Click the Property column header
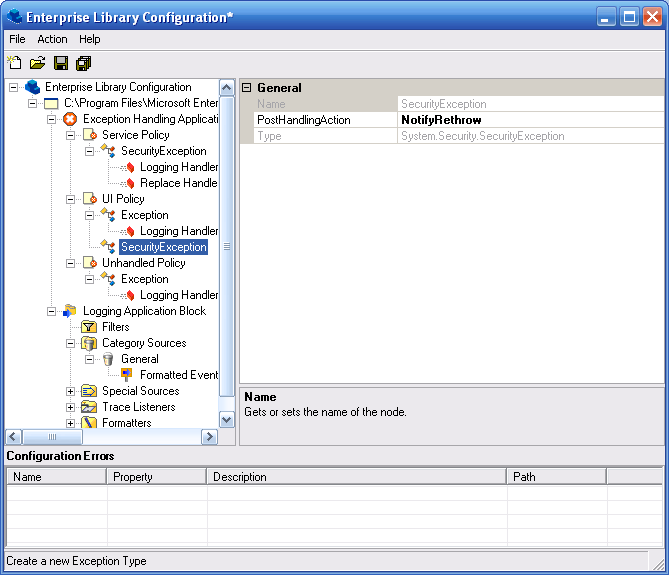Image resolution: width=669 pixels, height=575 pixels. [x=157, y=476]
